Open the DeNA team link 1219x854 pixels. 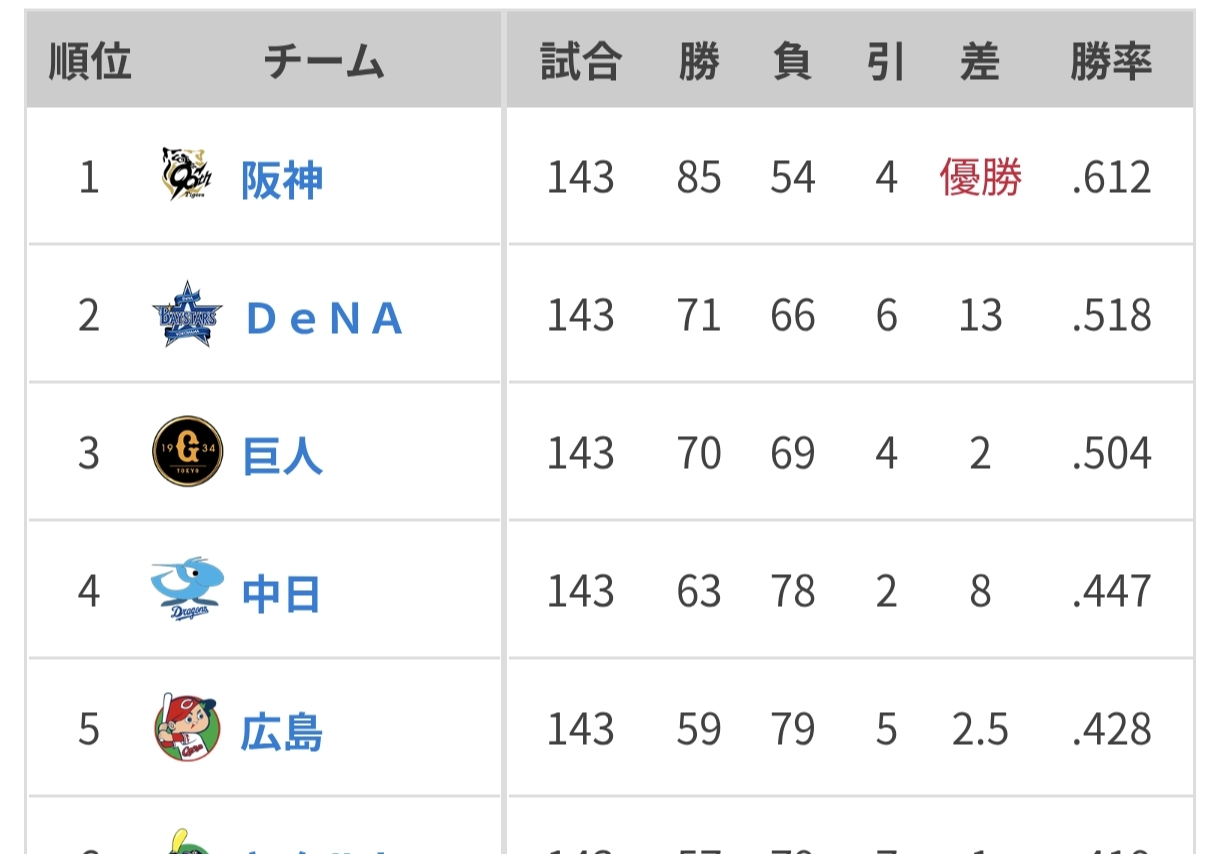(324, 318)
